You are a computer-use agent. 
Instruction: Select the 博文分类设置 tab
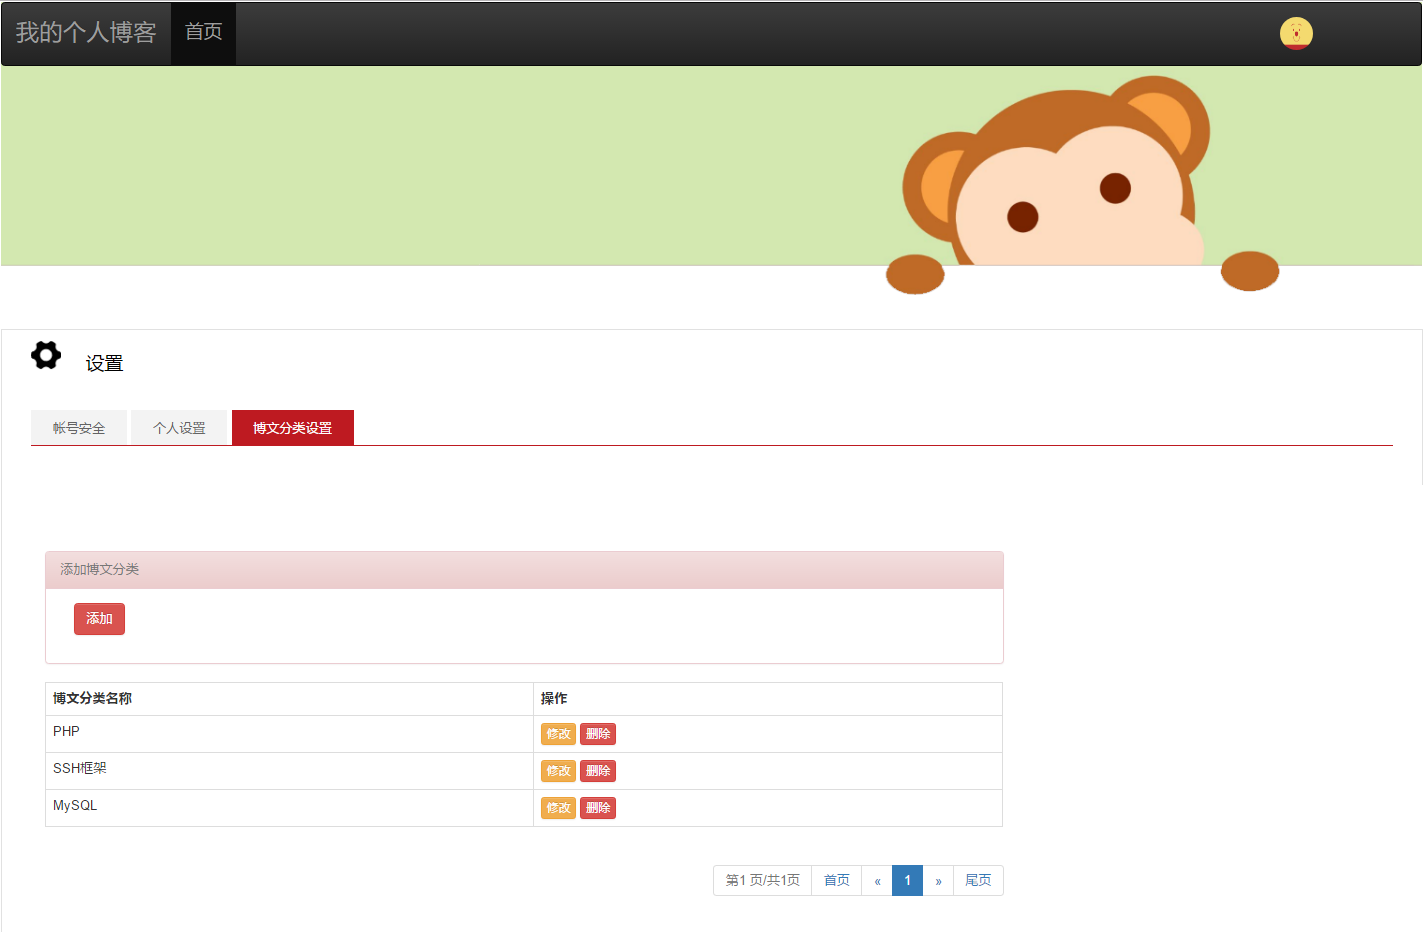coord(293,428)
